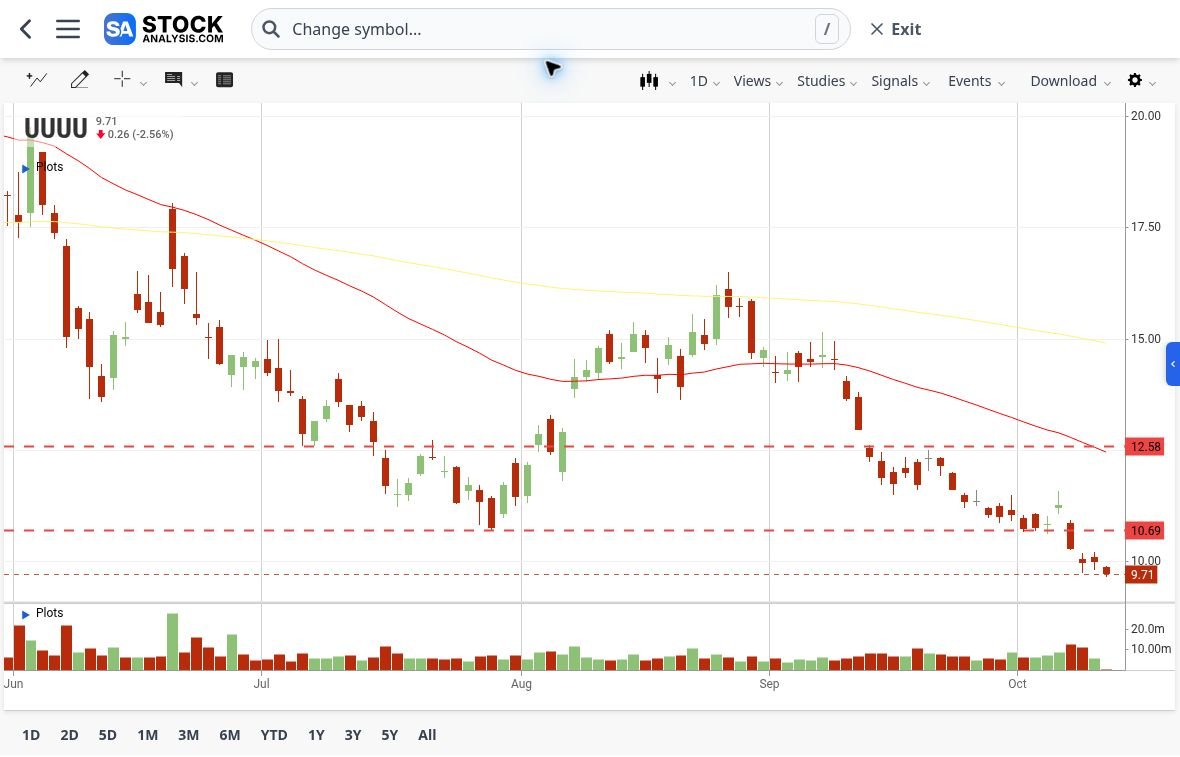Open the Views dropdown
The width and height of the screenshot is (1180, 757).
click(758, 81)
